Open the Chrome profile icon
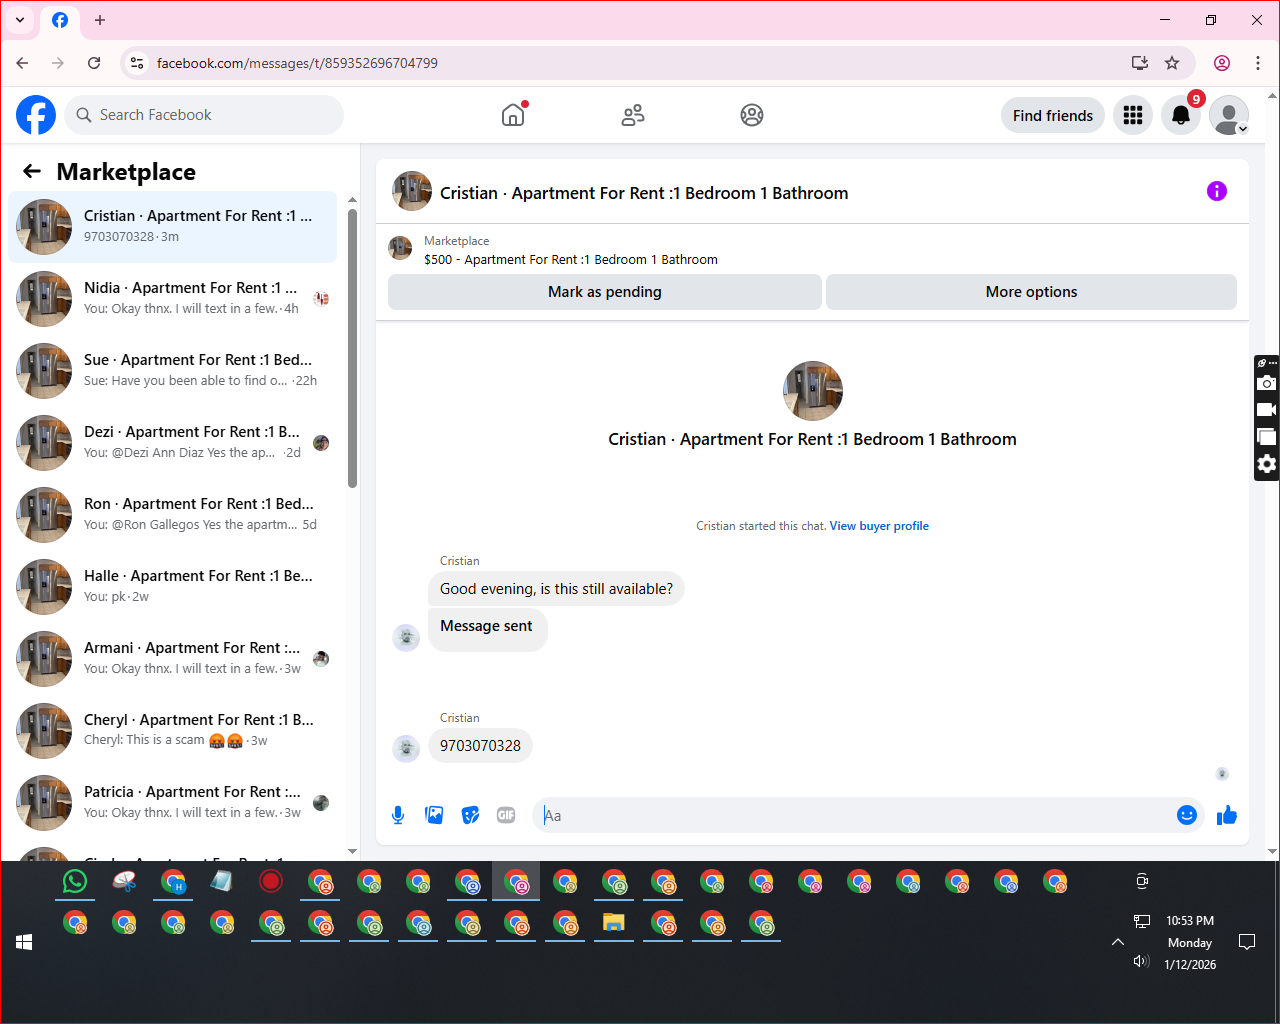Image resolution: width=1280 pixels, height=1024 pixels. [1222, 63]
